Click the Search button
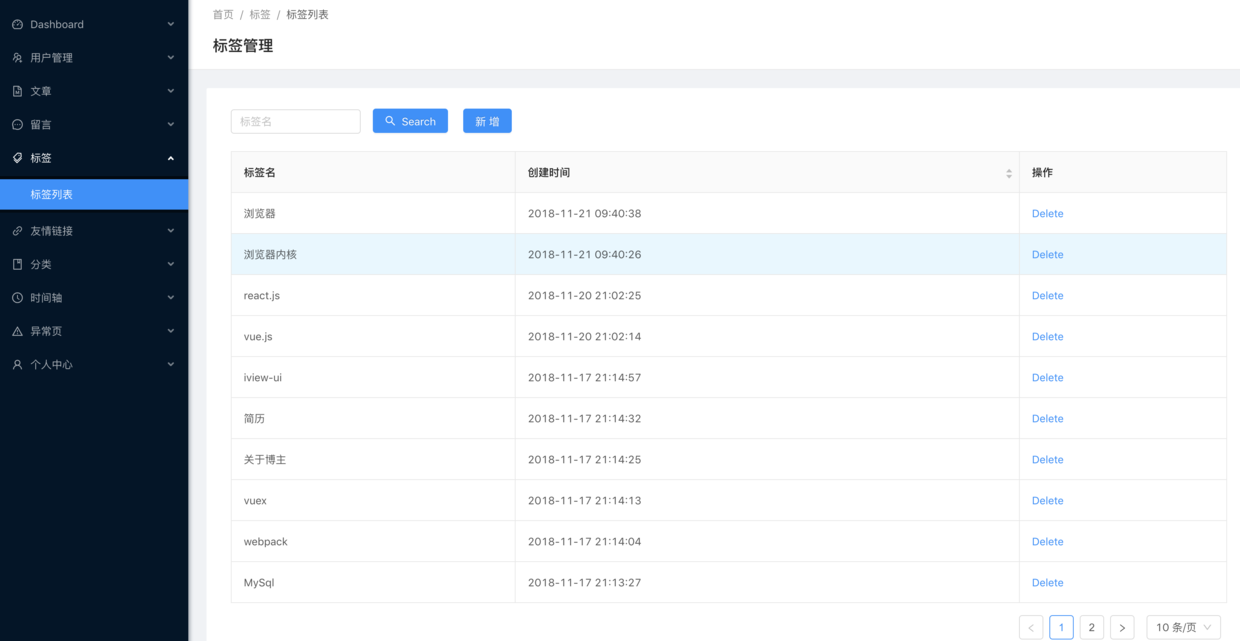The width and height of the screenshot is (1240, 641). tap(410, 121)
